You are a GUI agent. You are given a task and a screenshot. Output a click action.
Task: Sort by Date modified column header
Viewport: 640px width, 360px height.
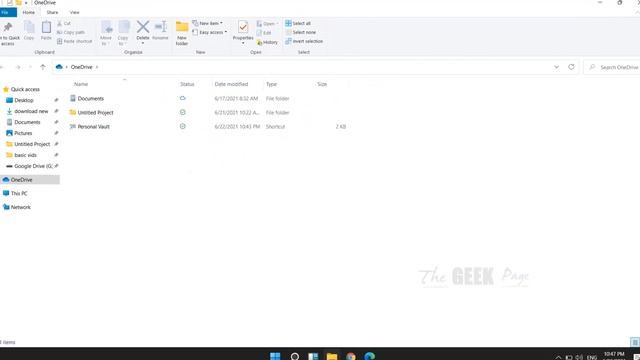point(231,84)
